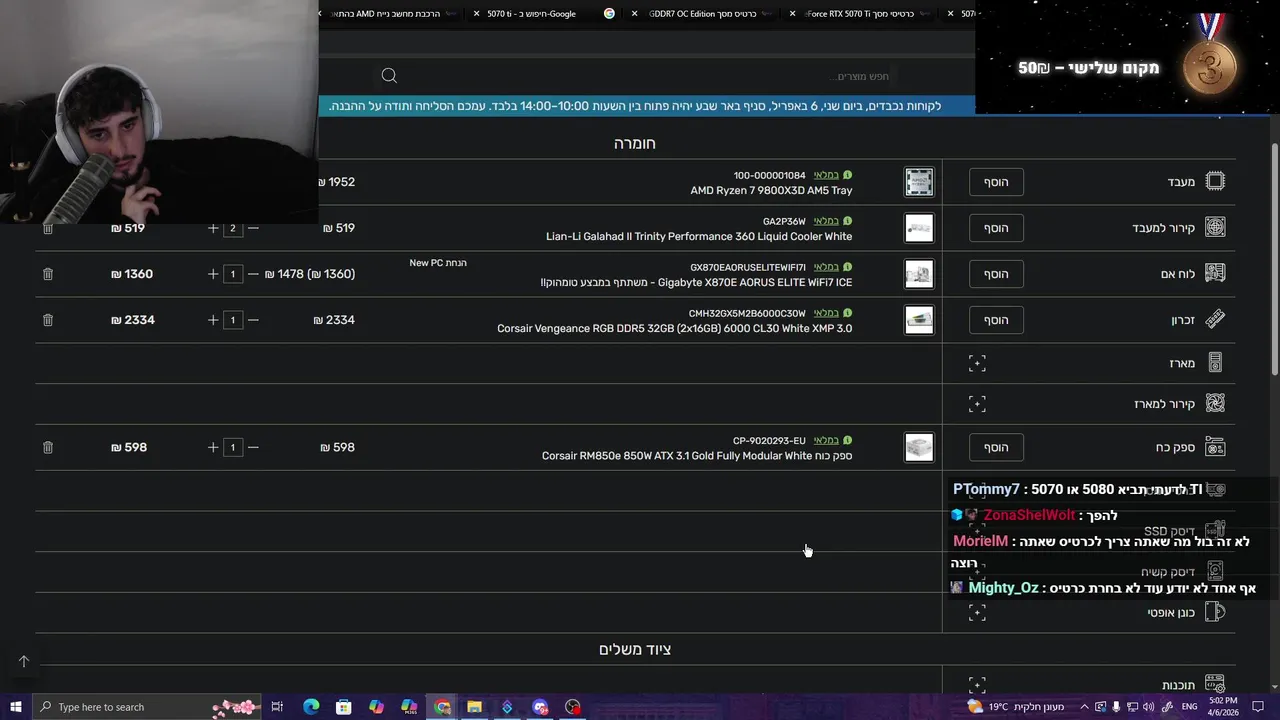The width and height of the screenshot is (1280, 720).
Task: Increase quantity of Corsair RM850e power supply
Action: click(x=213, y=447)
